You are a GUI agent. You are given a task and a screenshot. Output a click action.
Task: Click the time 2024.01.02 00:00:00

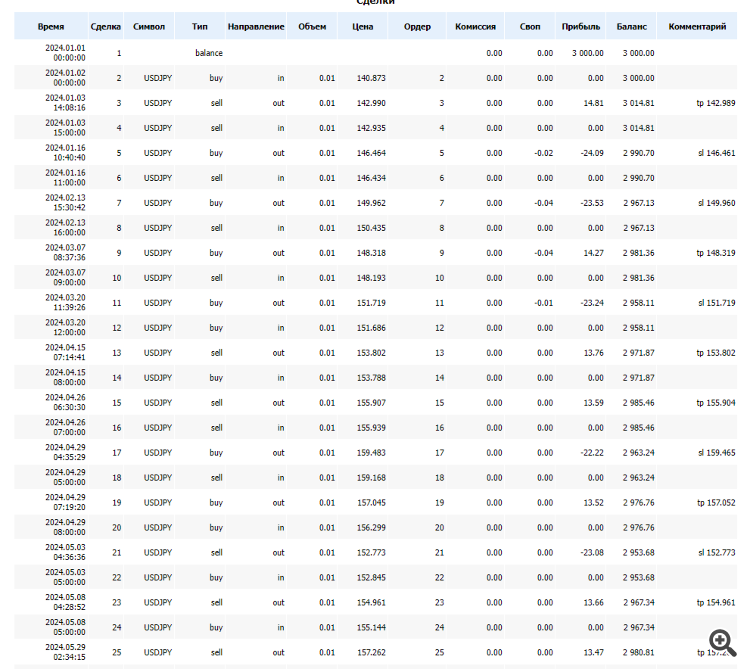pyautogui.click(x=66, y=78)
